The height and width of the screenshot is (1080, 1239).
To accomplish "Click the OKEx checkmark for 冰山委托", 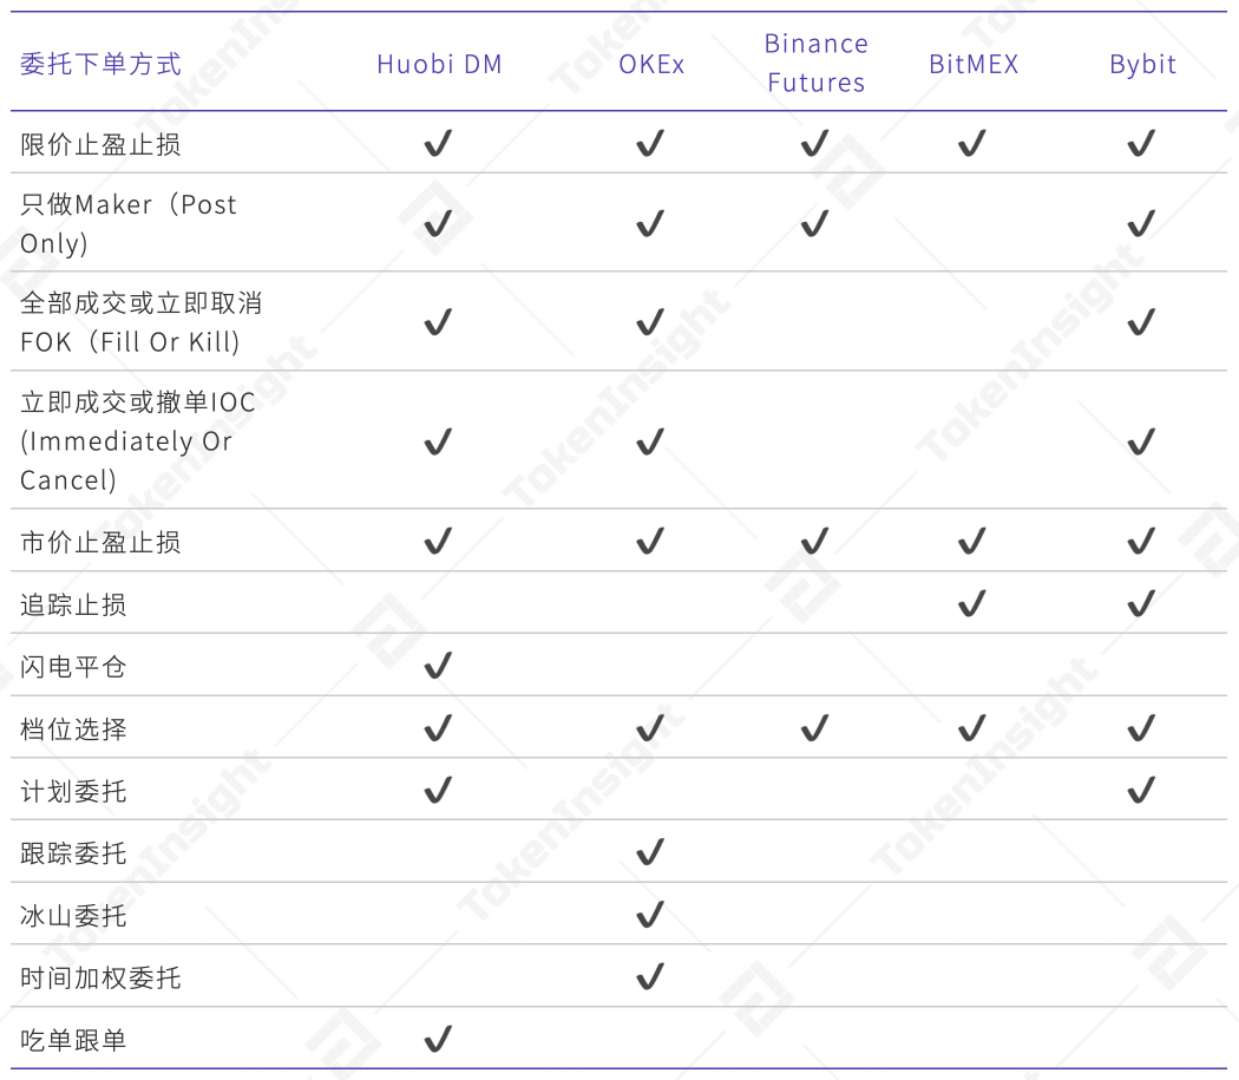I will 650,915.
